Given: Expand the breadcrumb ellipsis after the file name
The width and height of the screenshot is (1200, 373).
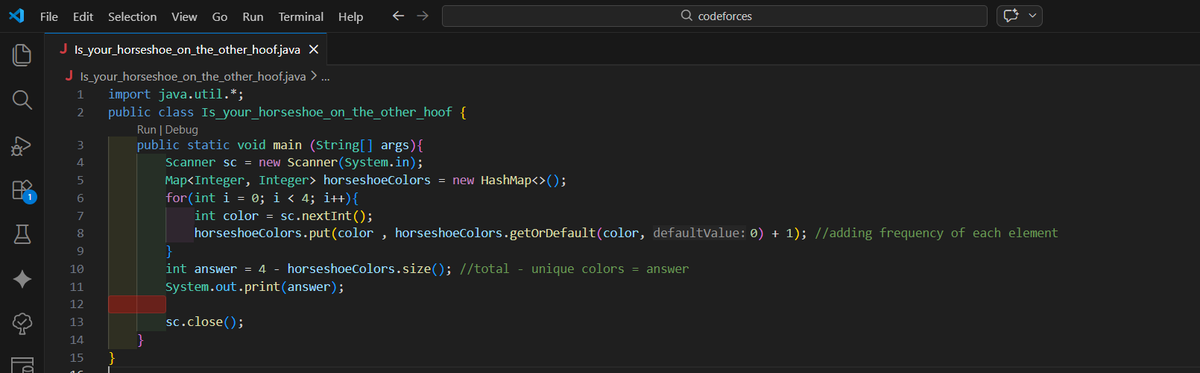Looking at the screenshot, I should click(x=324, y=76).
